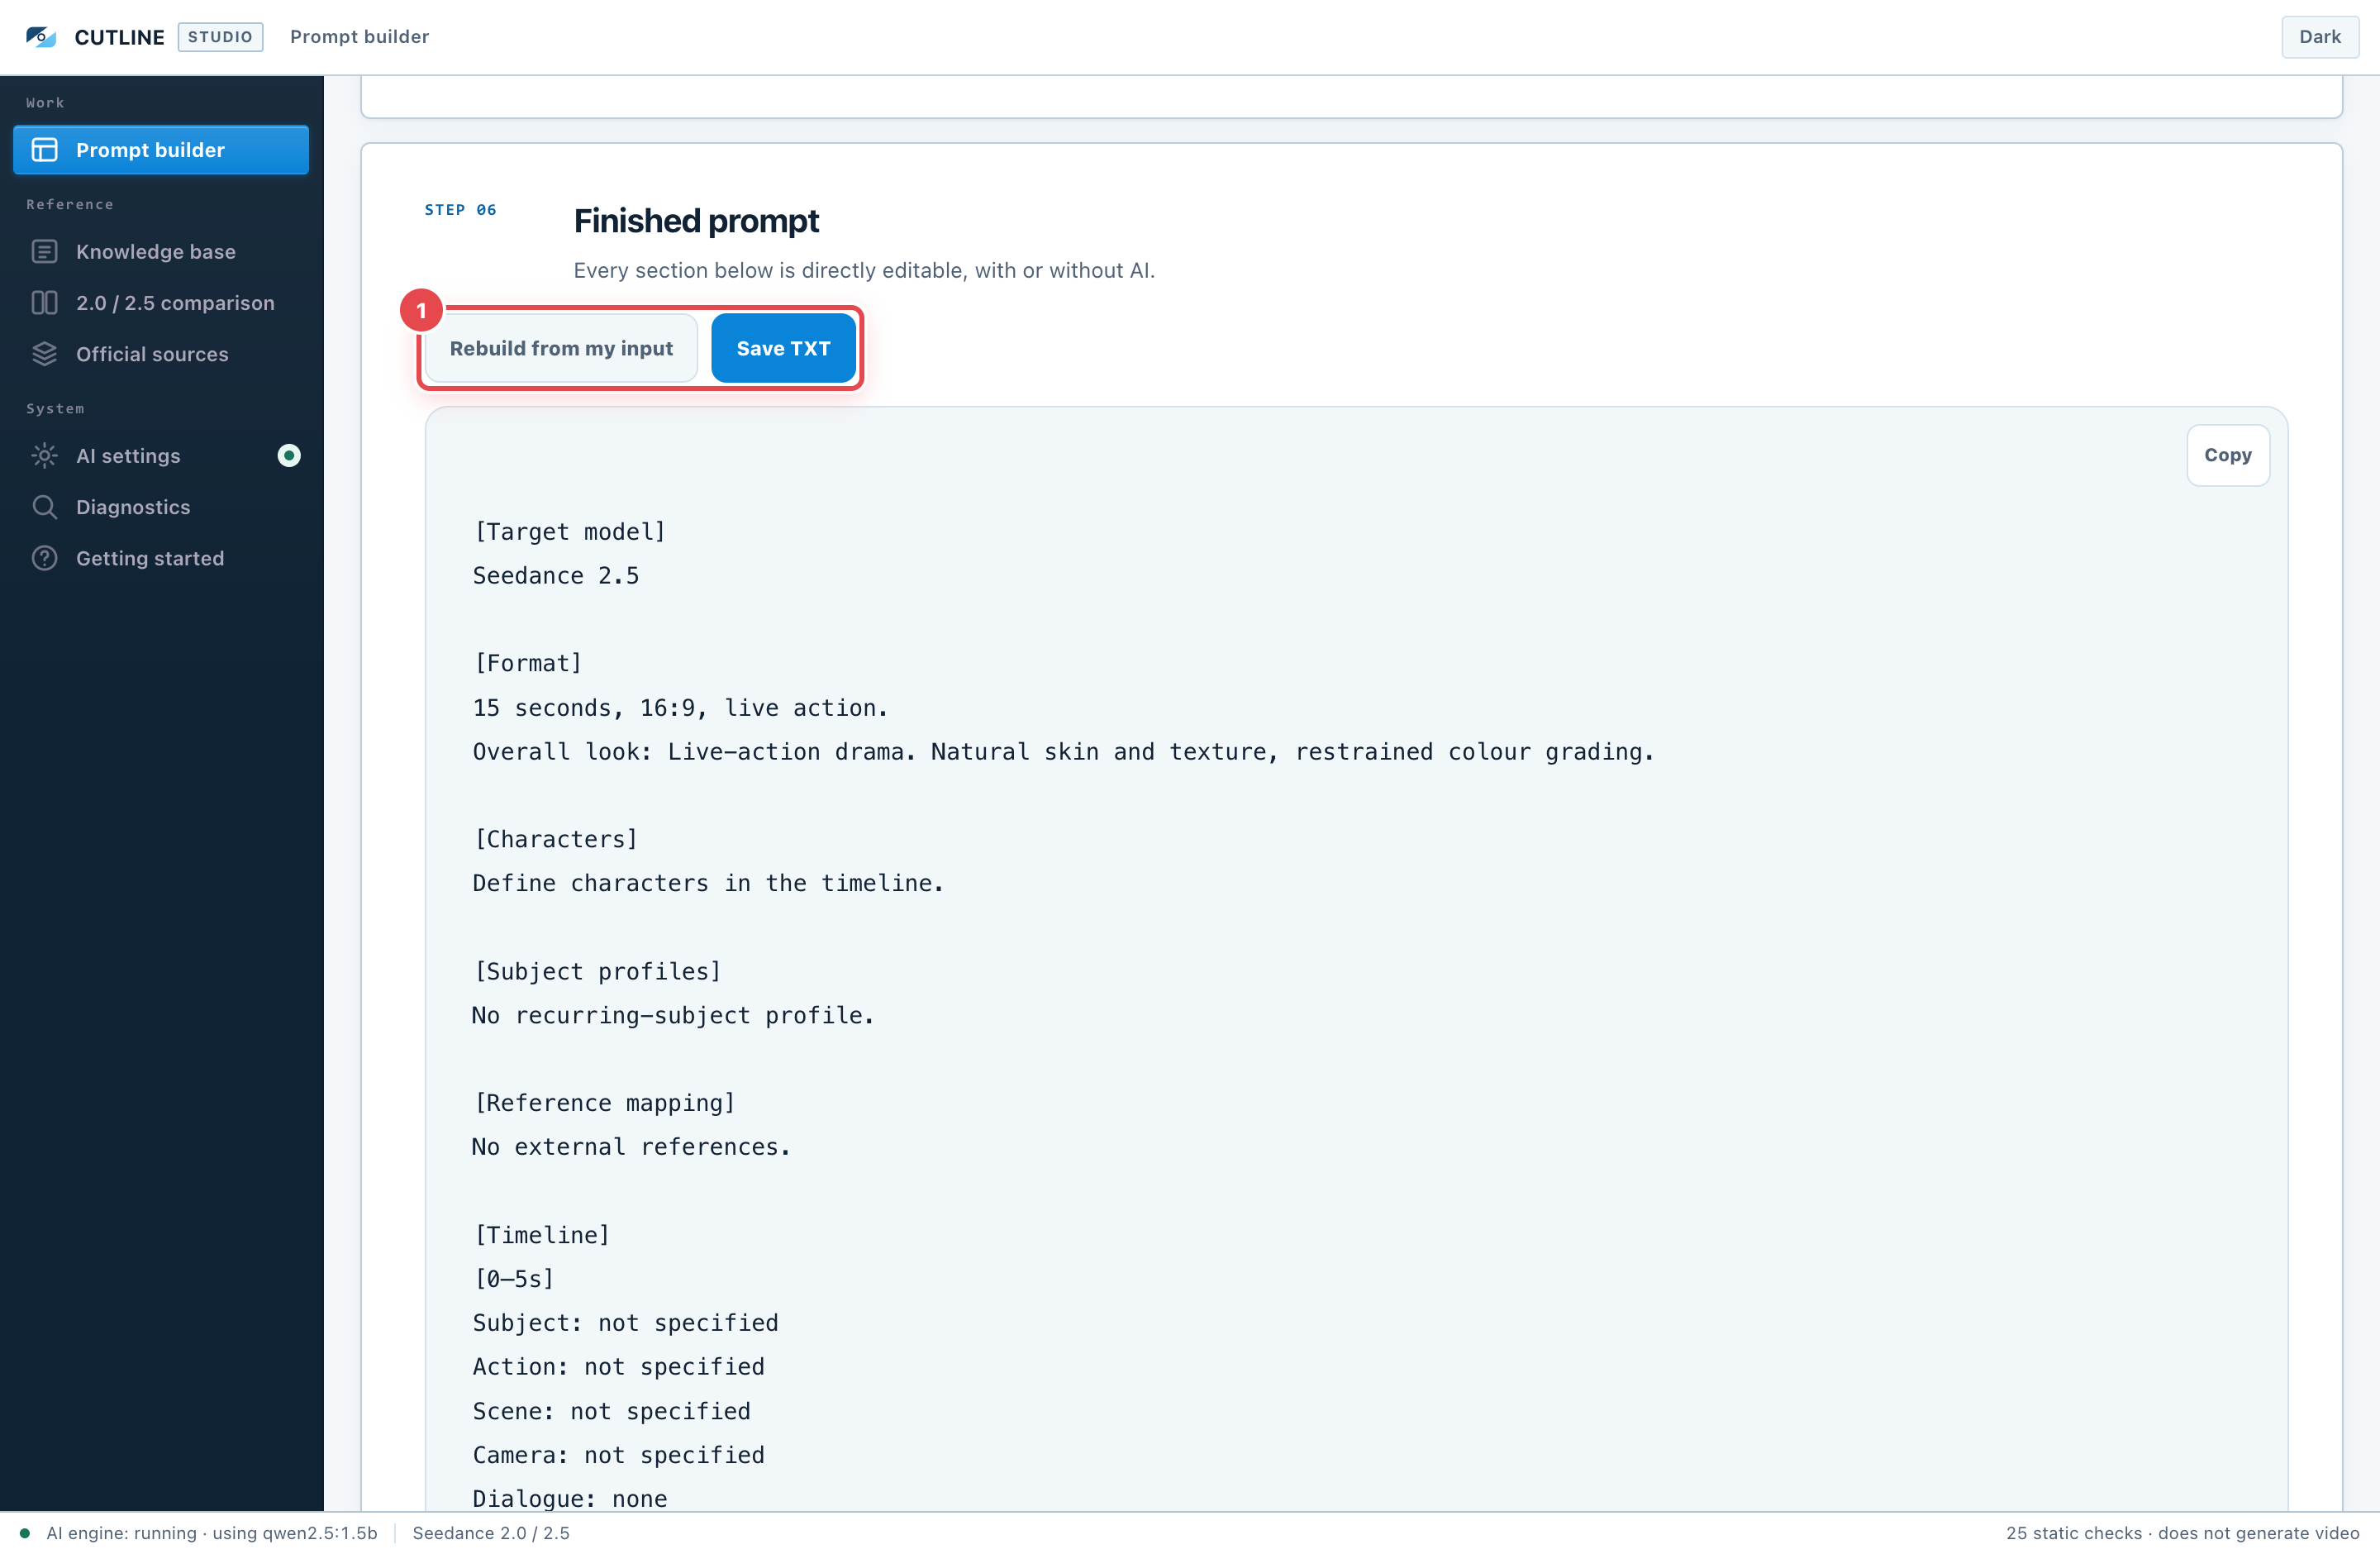Click 'Scene: not specified' line

(611, 1411)
